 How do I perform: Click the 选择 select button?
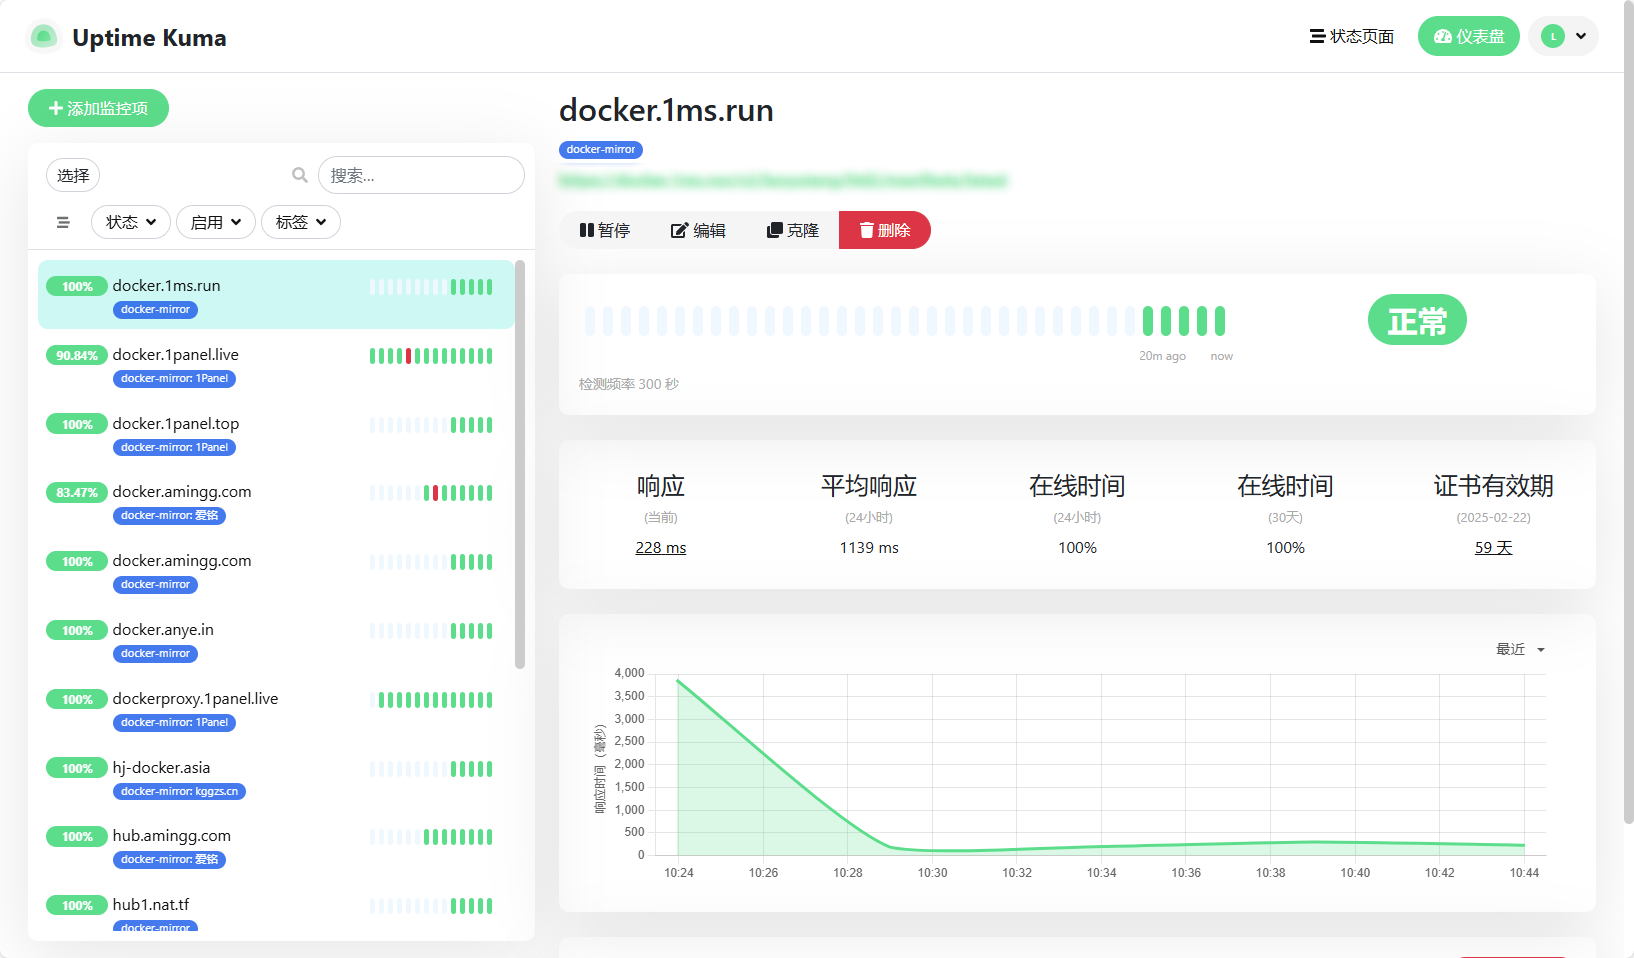73,175
